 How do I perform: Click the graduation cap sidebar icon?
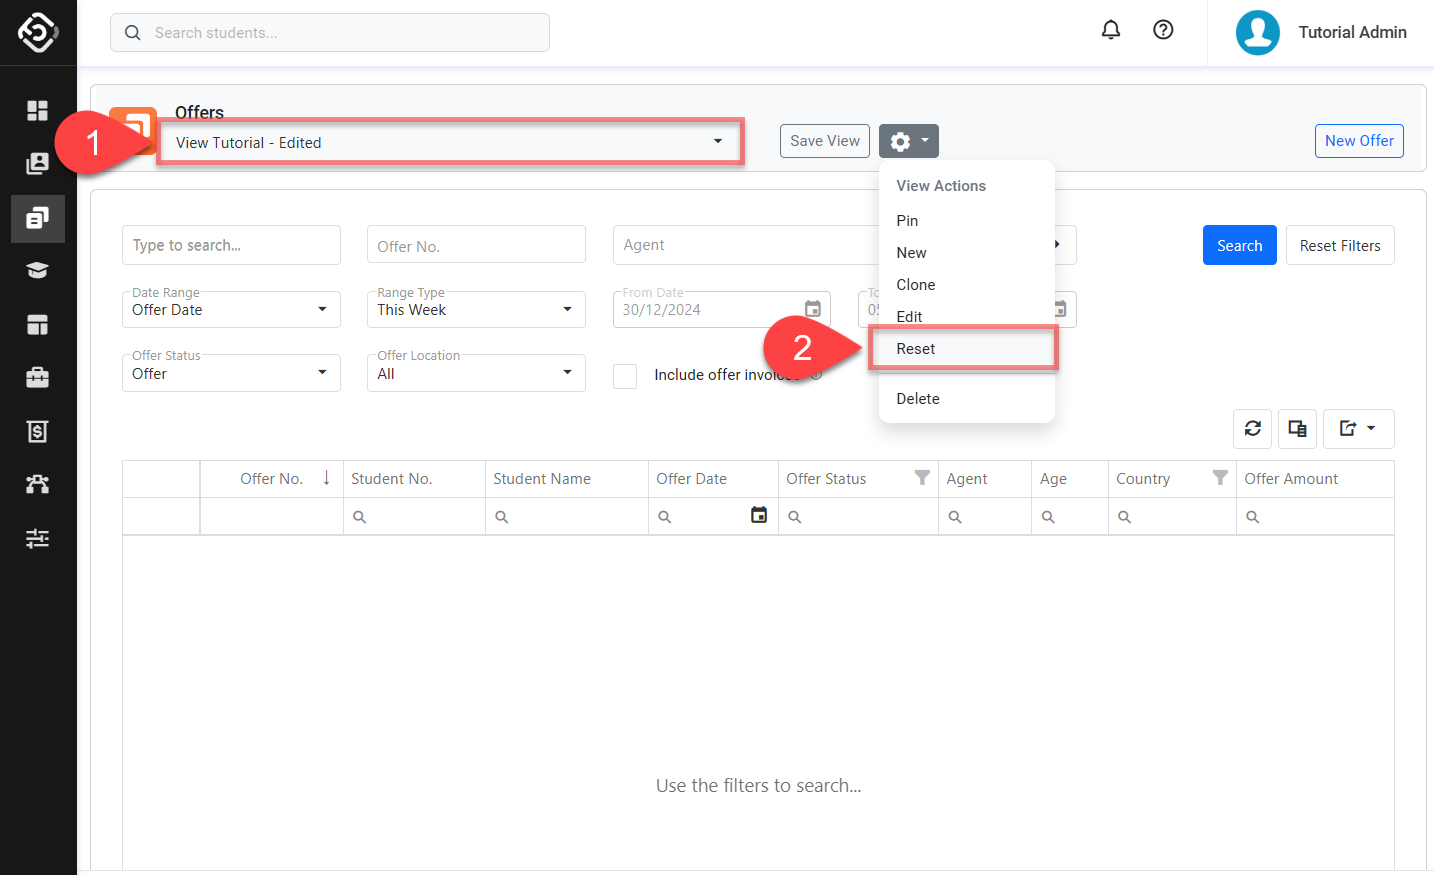[x=37, y=271]
